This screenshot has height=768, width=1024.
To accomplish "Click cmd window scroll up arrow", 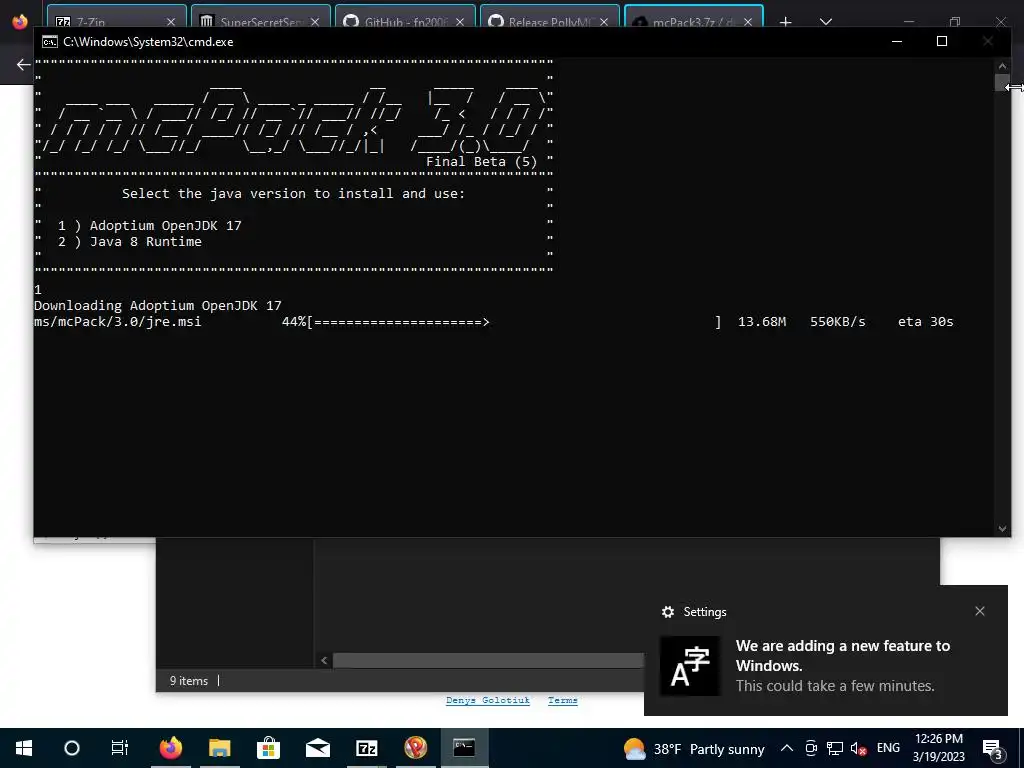I will 1002,66.
